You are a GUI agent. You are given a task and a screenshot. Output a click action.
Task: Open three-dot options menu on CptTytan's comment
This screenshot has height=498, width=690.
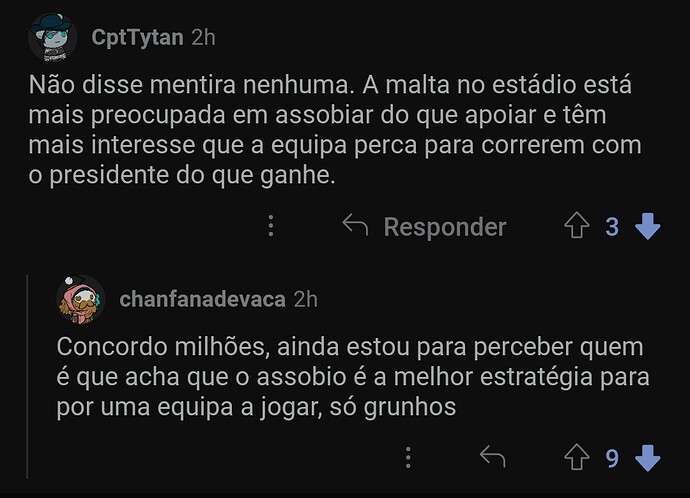(x=270, y=227)
